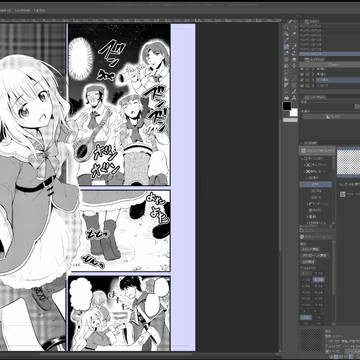Toggle eye icon of the highlighted layer row
This screenshot has width=360, height=360.
[x=301, y=80]
